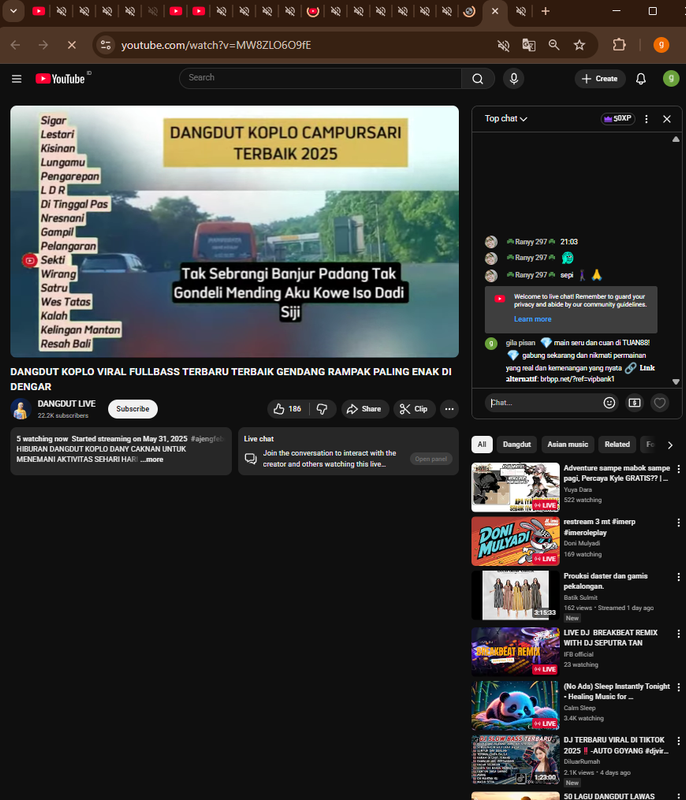Open live chat options three-dot menu
The width and height of the screenshot is (686, 800).
point(646,119)
